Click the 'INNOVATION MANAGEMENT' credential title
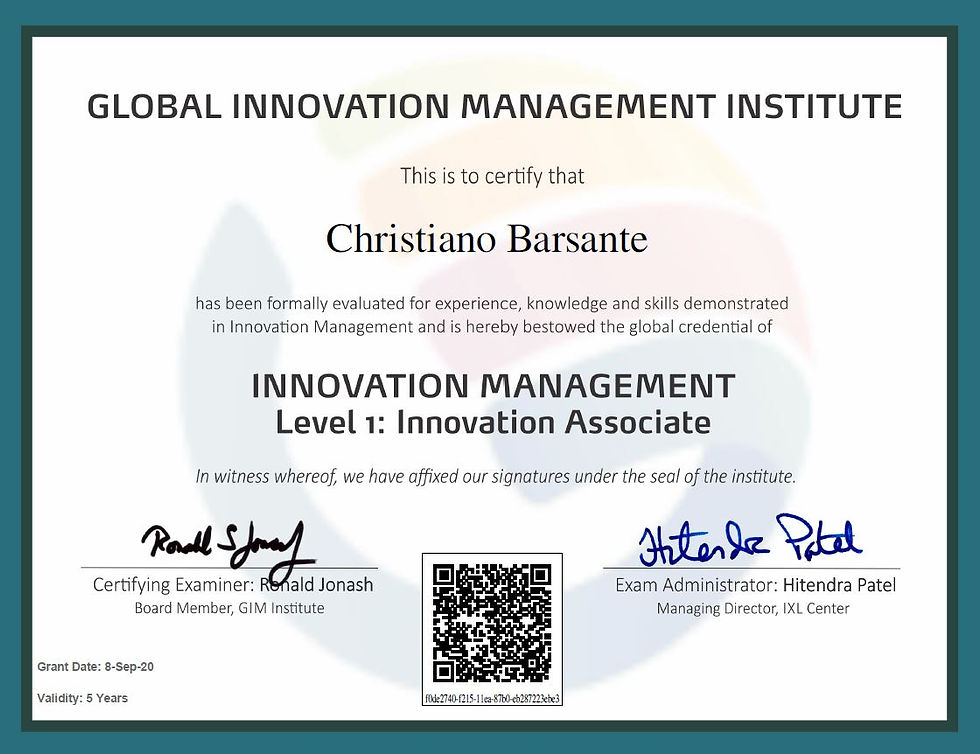 coord(493,386)
